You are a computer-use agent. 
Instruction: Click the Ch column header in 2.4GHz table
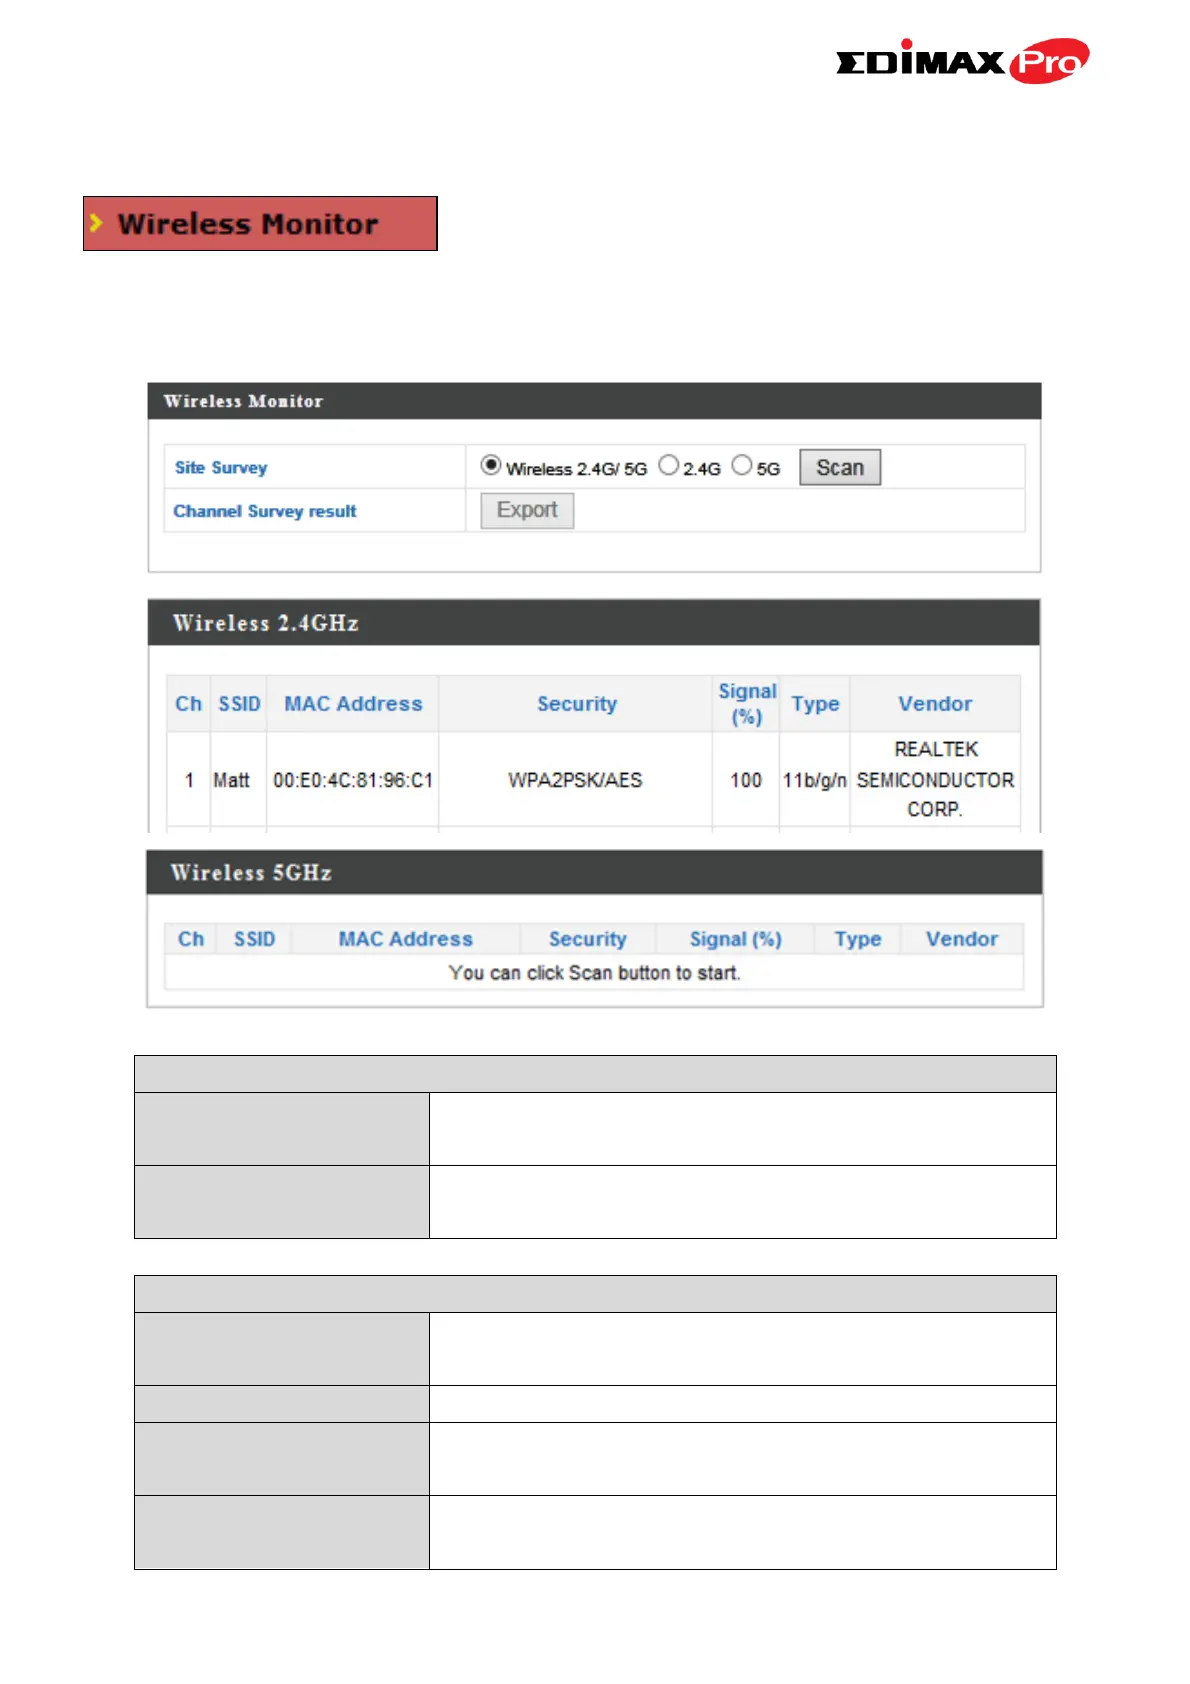(188, 704)
